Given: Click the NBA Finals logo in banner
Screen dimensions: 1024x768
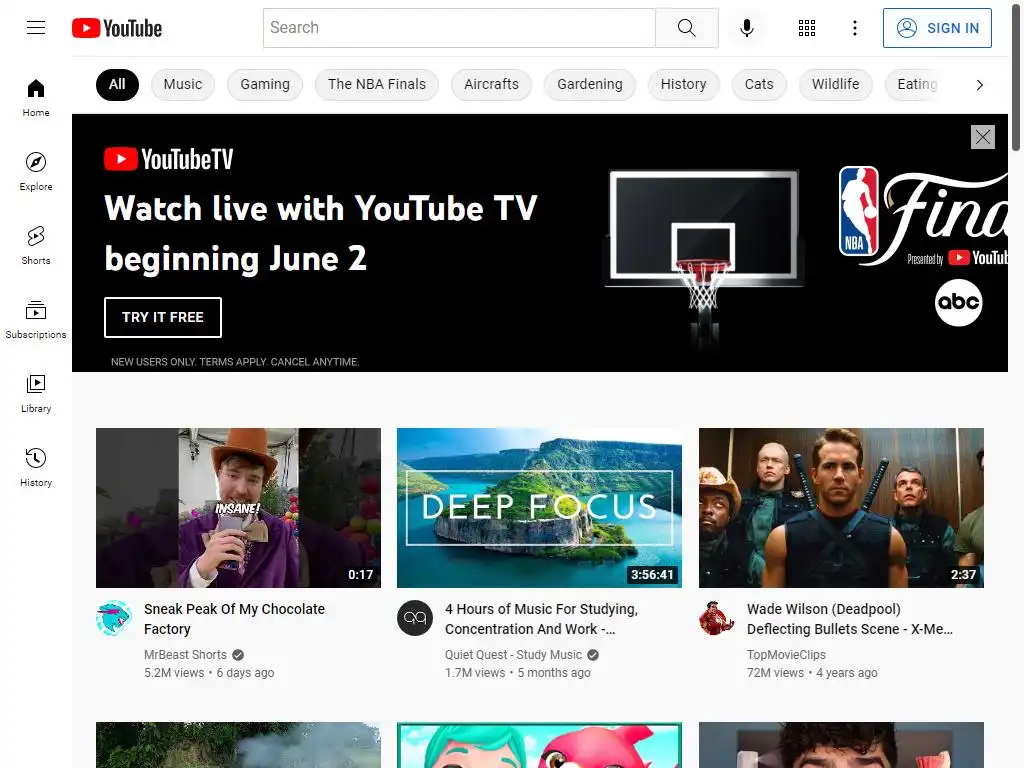Looking at the screenshot, I should (x=923, y=217).
